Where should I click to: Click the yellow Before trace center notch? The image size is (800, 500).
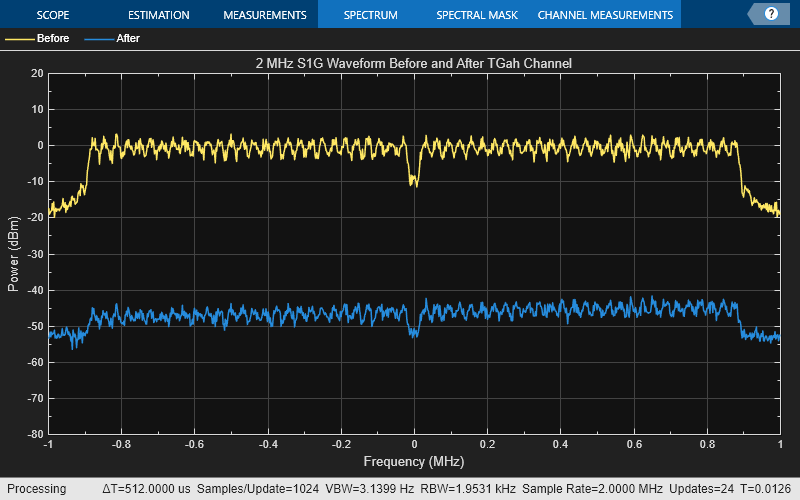pos(414,180)
